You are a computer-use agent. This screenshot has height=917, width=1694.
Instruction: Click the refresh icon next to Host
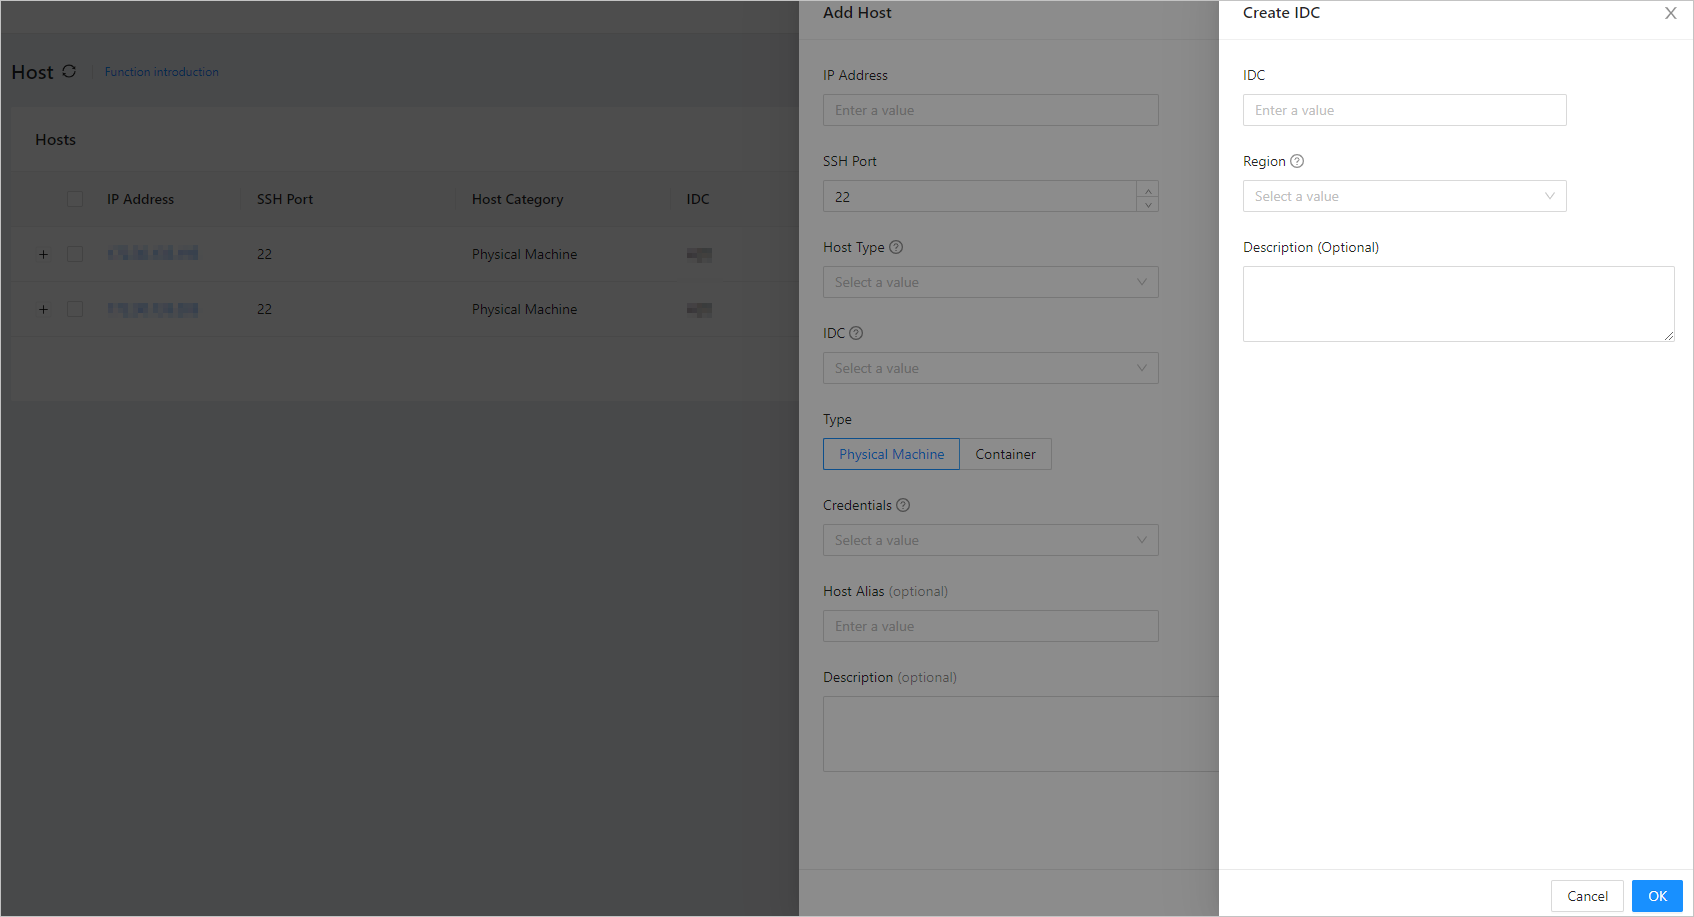(x=69, y=71)
